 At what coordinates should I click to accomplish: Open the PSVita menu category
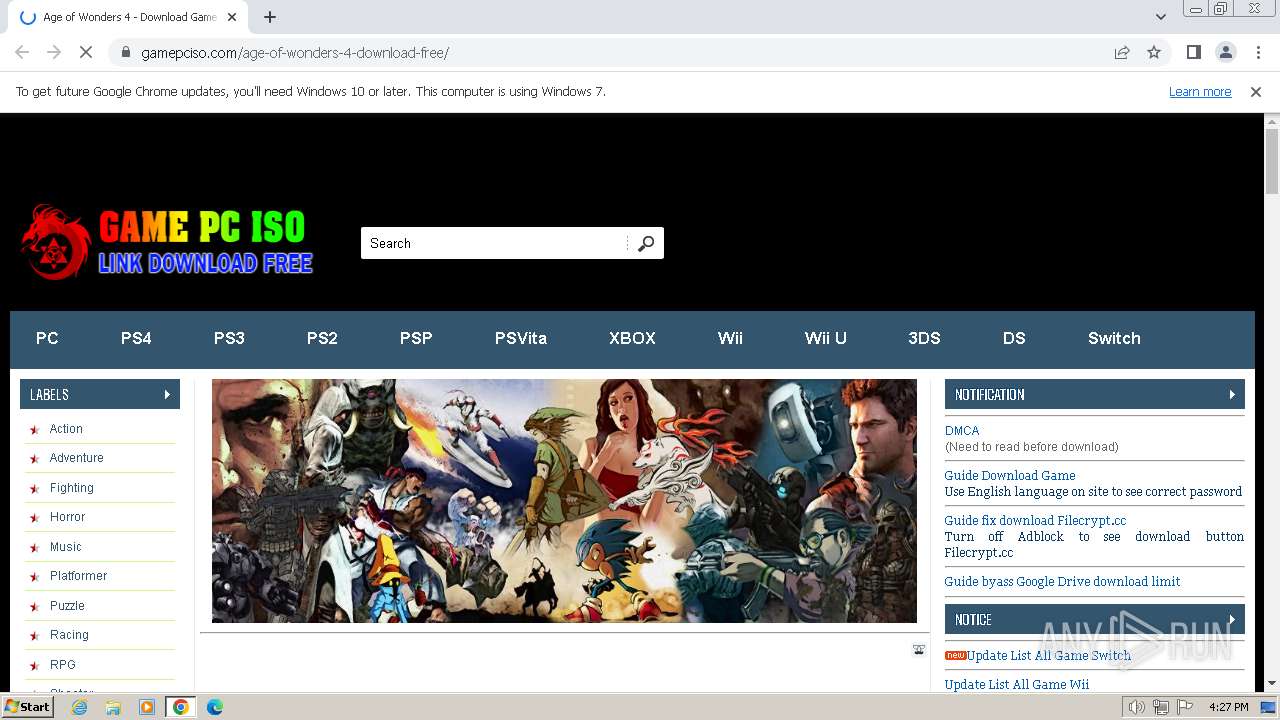pyautogui.click(x=521, y=338)
